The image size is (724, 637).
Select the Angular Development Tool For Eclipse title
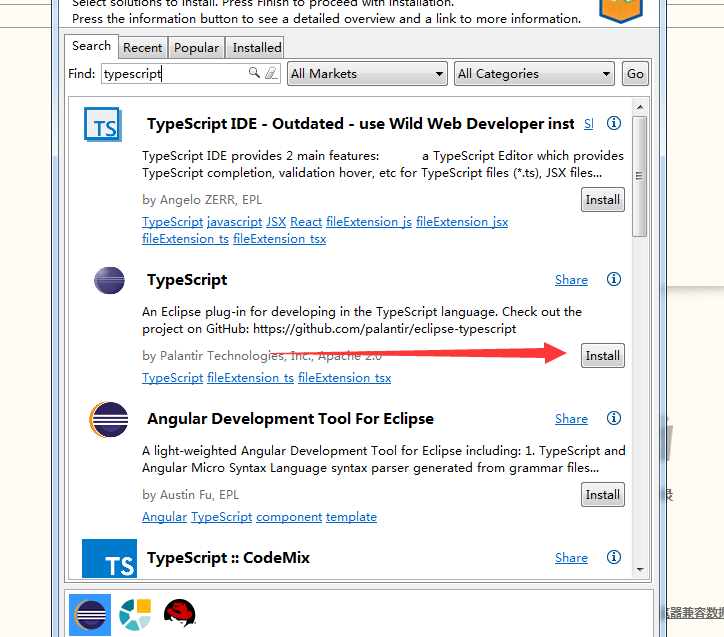pos(290,419)
